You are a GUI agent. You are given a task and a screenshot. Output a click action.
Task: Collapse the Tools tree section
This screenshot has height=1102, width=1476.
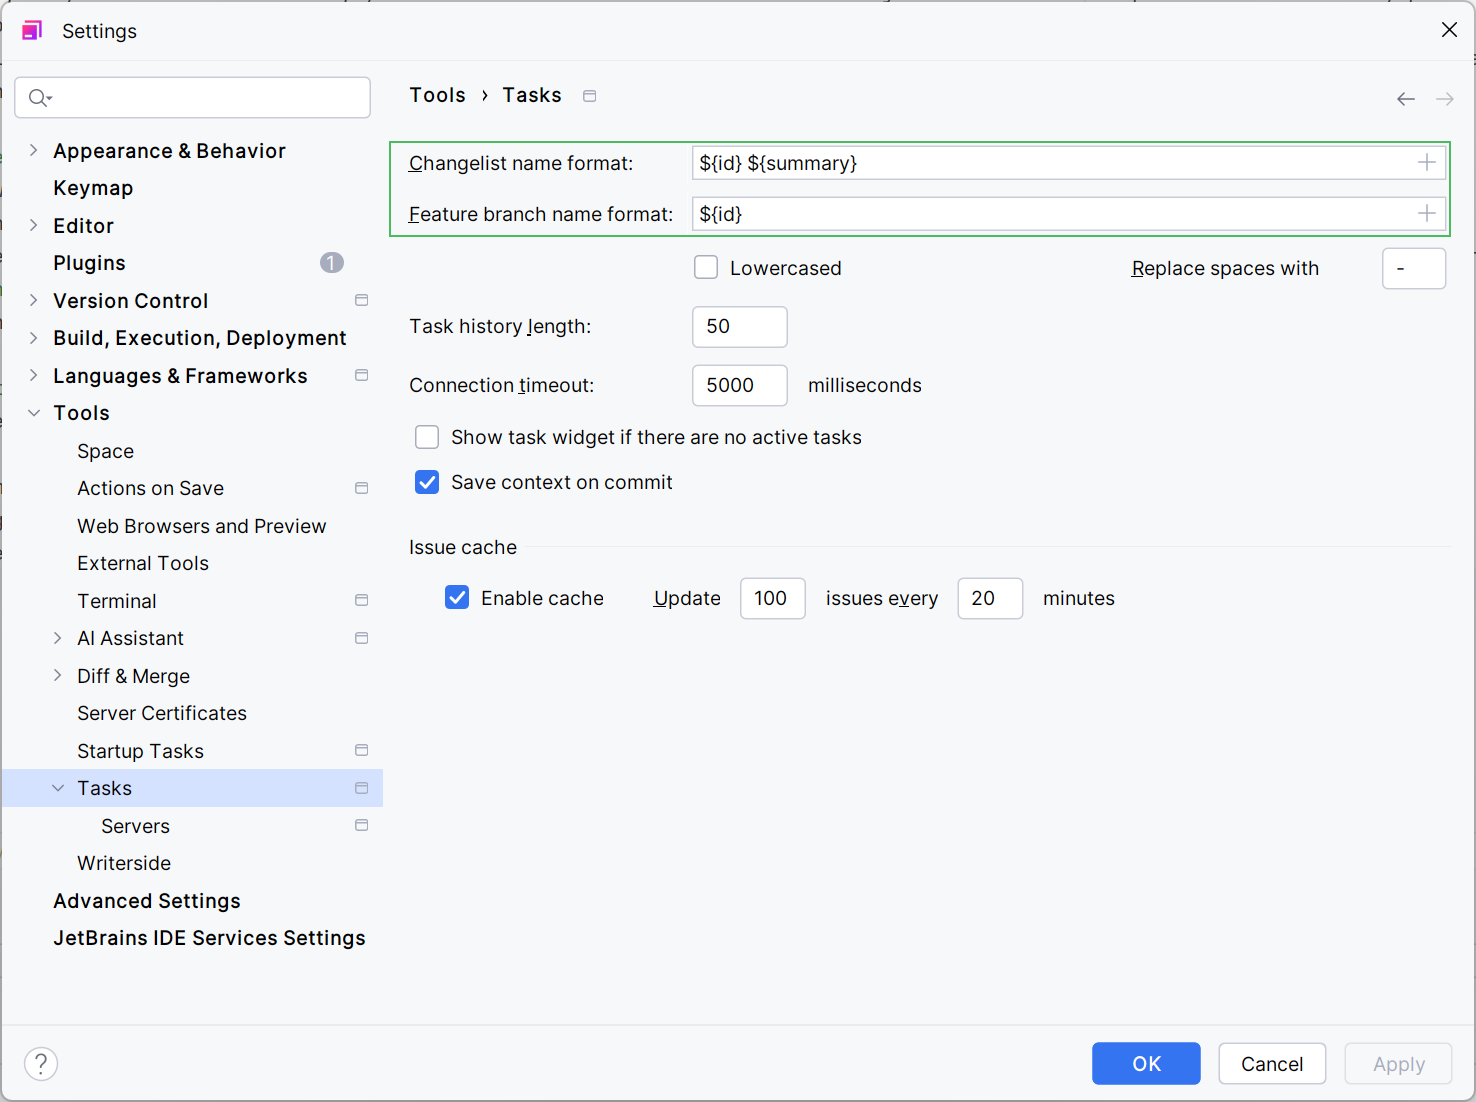[34, 413]
